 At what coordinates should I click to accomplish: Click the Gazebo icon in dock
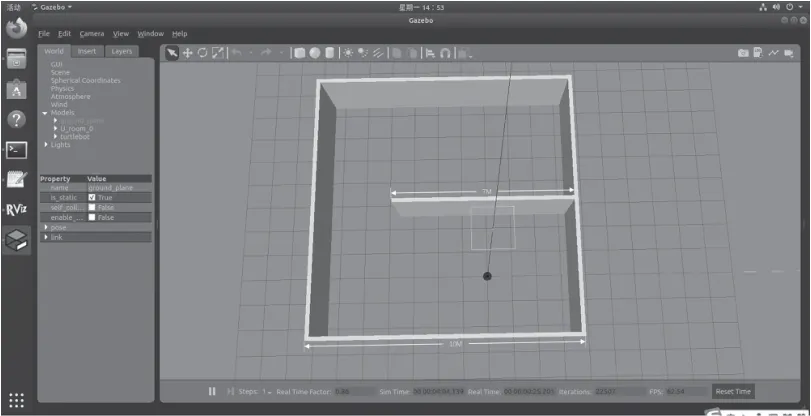17,240
